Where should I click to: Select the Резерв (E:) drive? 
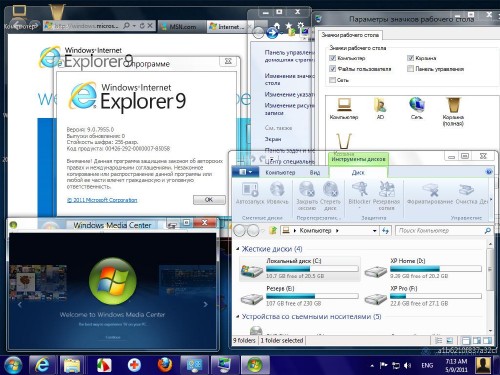click(300, 296)
